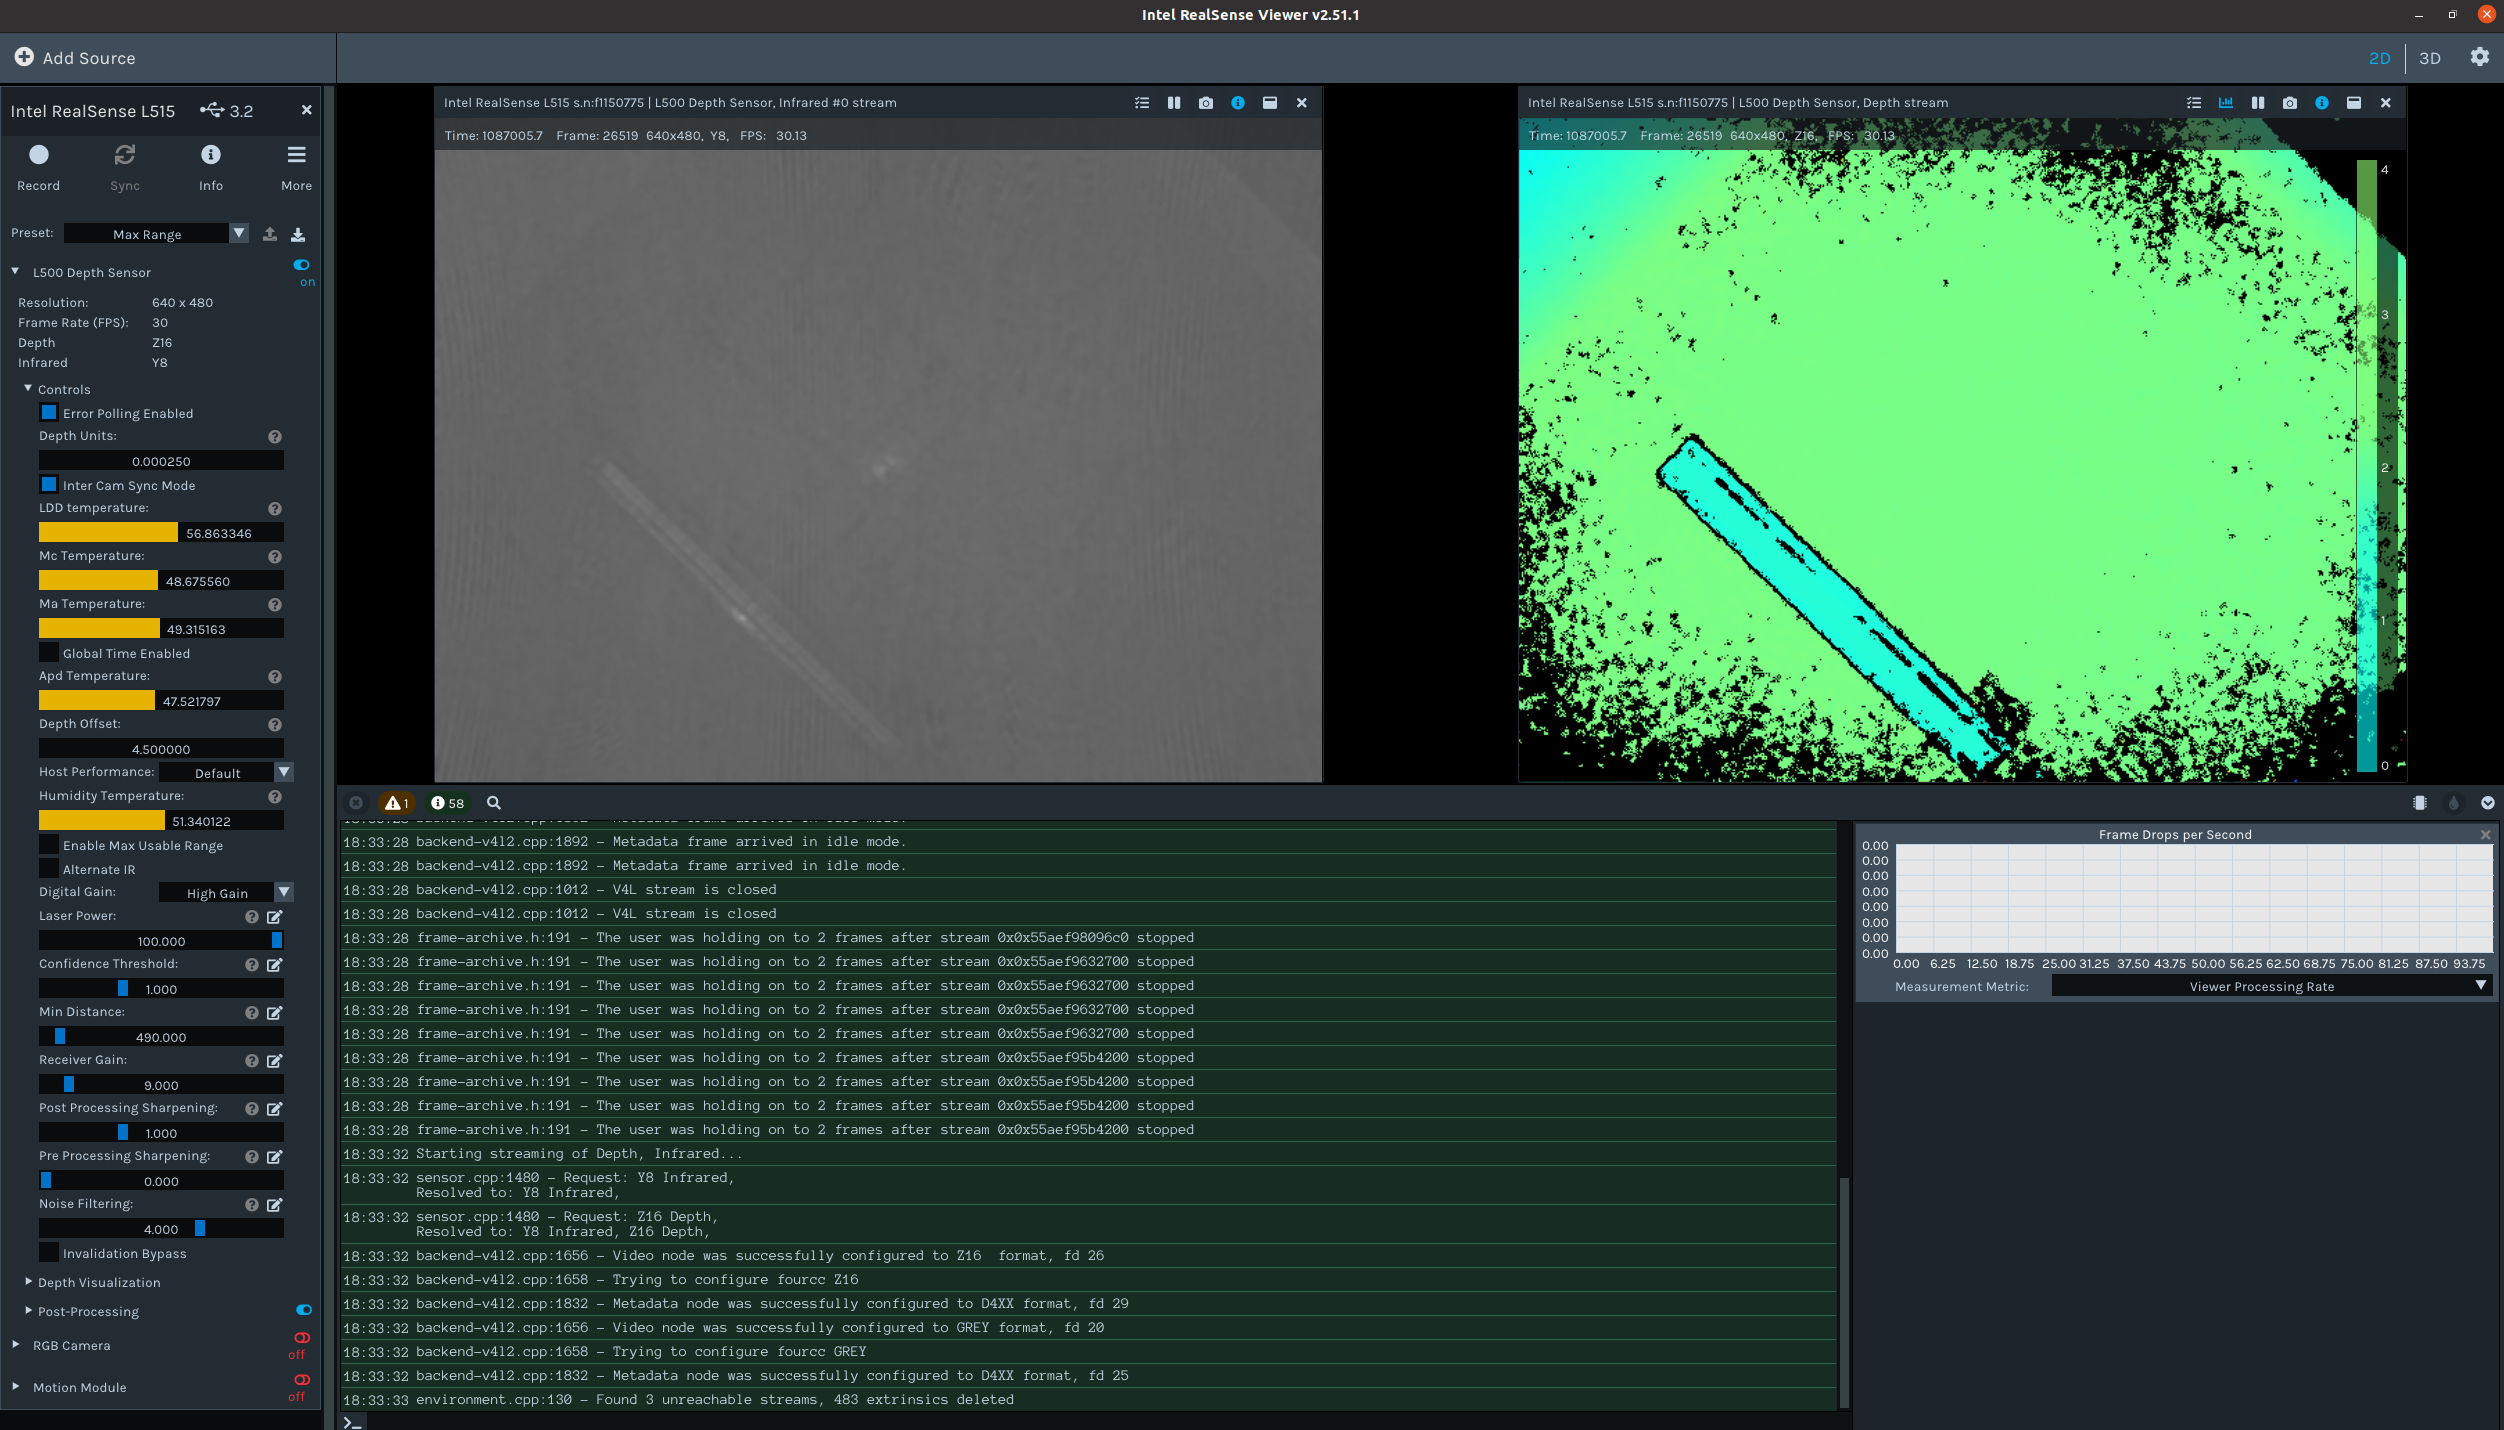Open the Digital Gain dropdown
The image size is (2504, 1430).
284,892
